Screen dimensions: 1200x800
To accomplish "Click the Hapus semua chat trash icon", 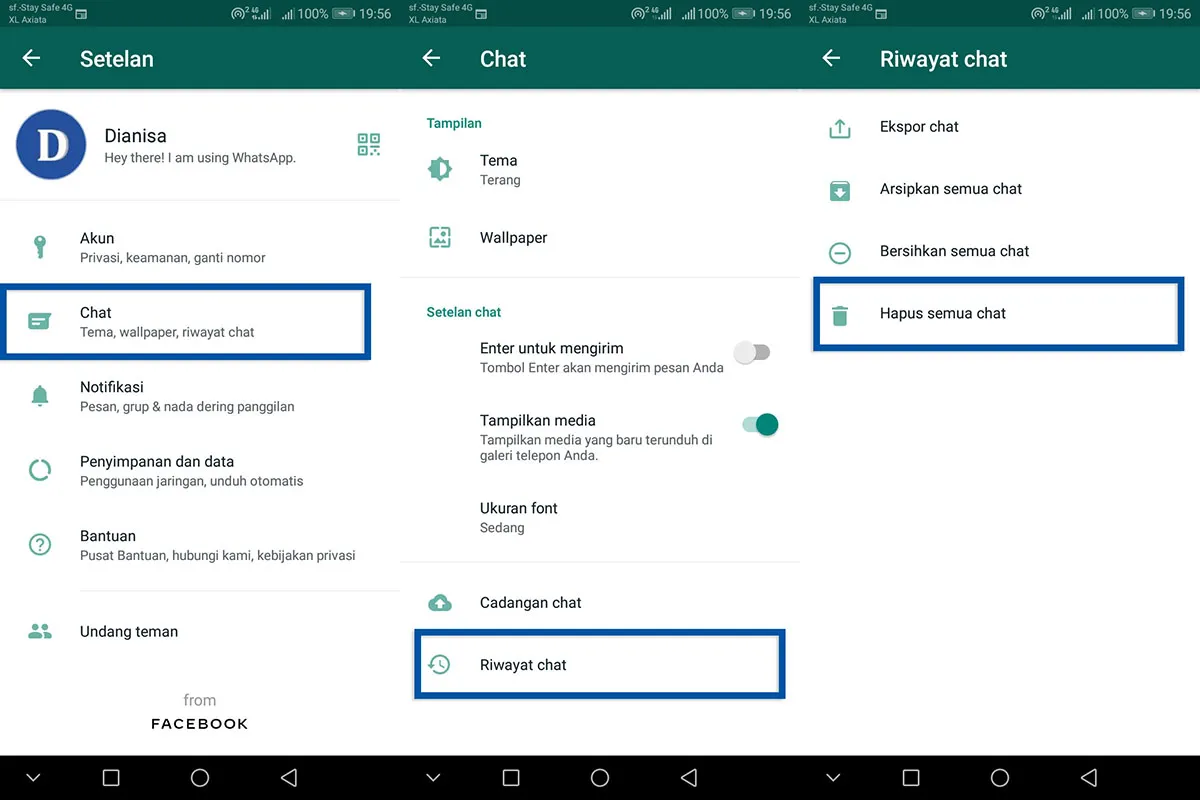I will click(840, 313).
